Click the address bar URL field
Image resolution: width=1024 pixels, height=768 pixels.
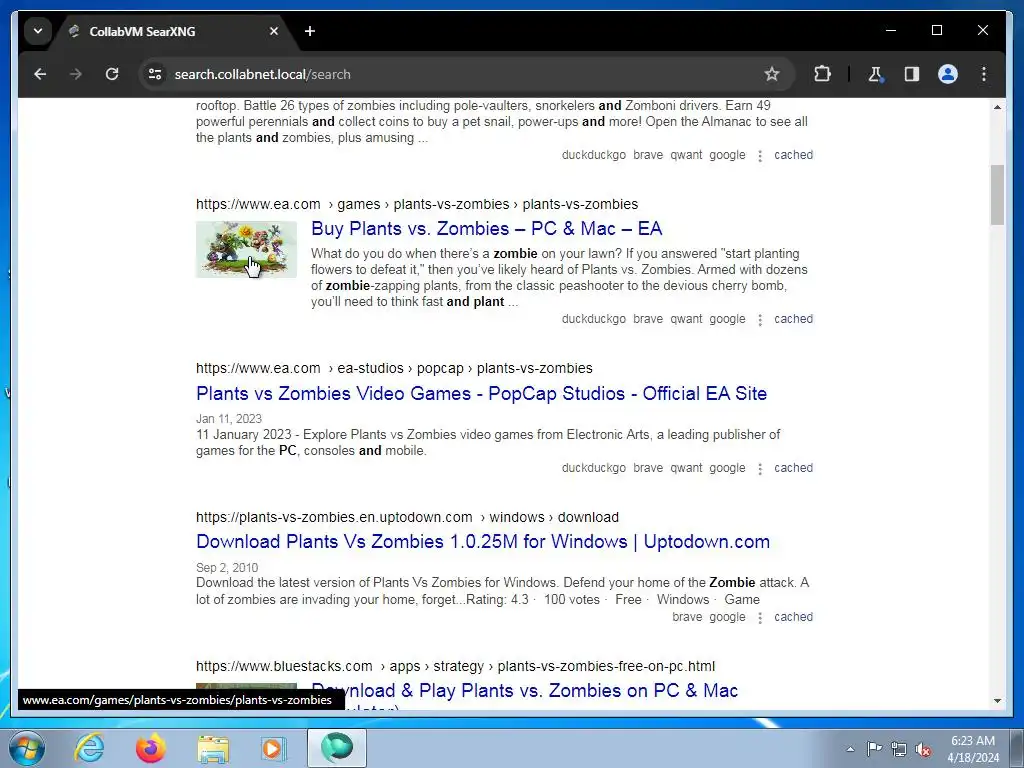pyautogui.click(x=457, y=74)
